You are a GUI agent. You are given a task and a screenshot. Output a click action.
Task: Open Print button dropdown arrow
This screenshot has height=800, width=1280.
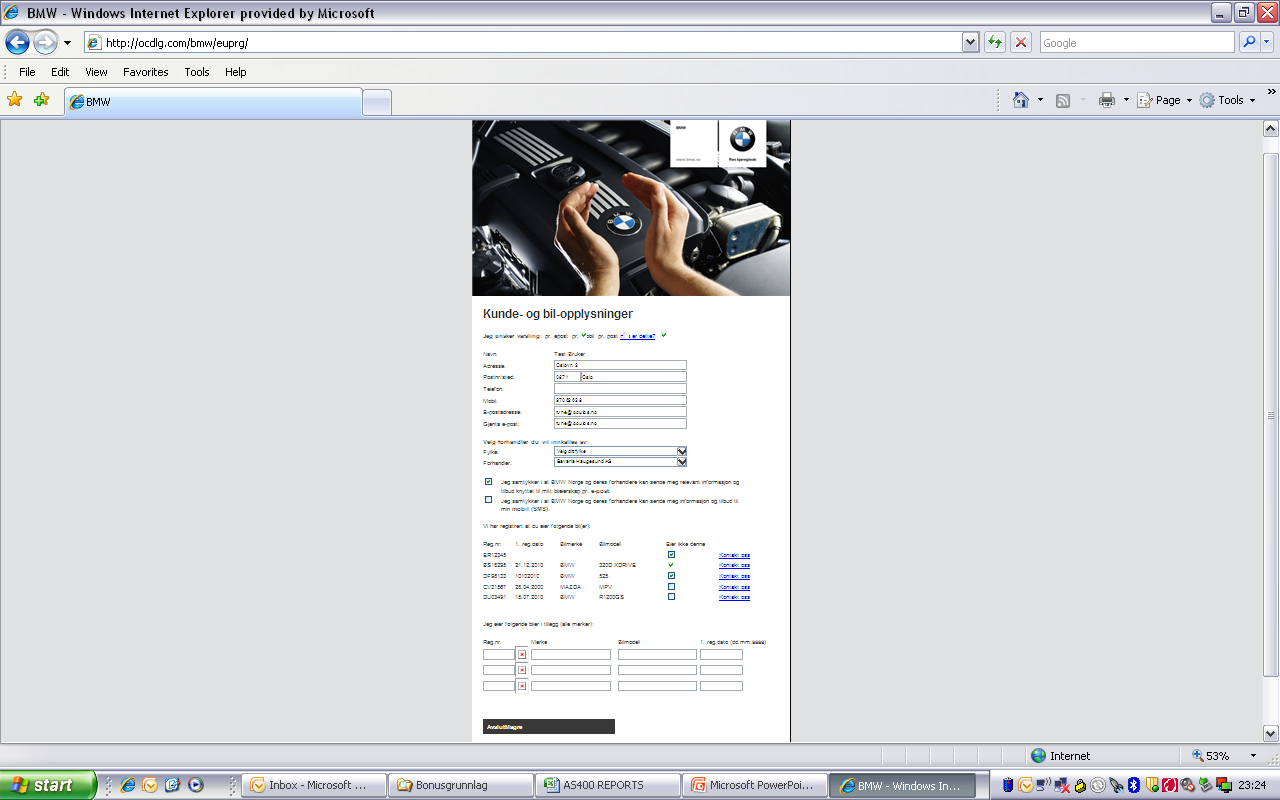(1126, 100)
